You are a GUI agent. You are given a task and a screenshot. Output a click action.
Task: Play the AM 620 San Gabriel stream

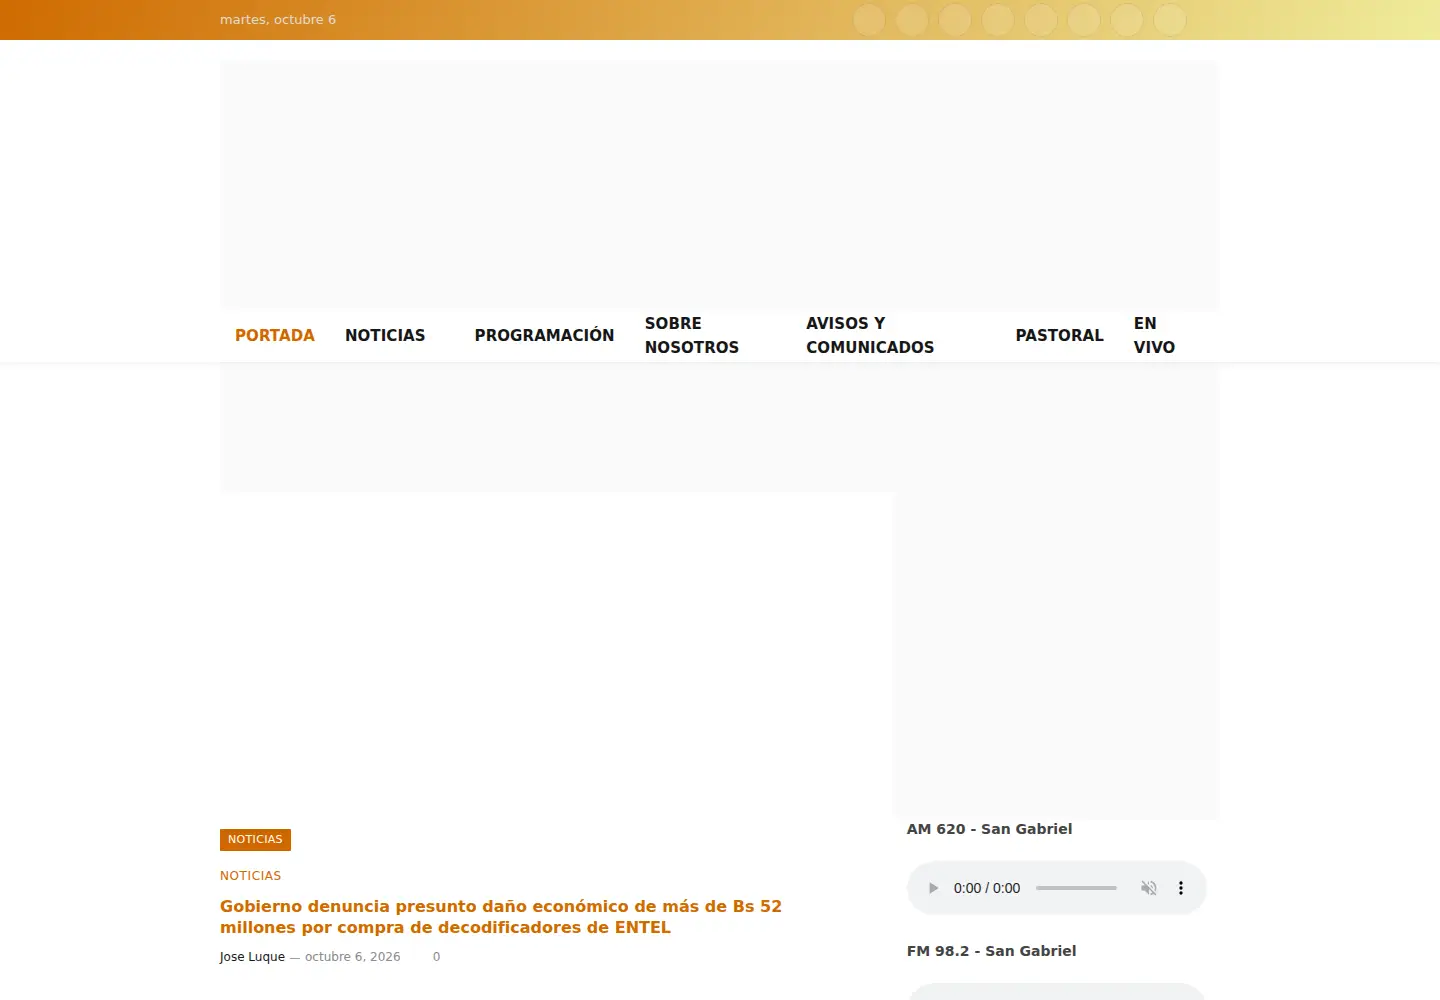933,888
